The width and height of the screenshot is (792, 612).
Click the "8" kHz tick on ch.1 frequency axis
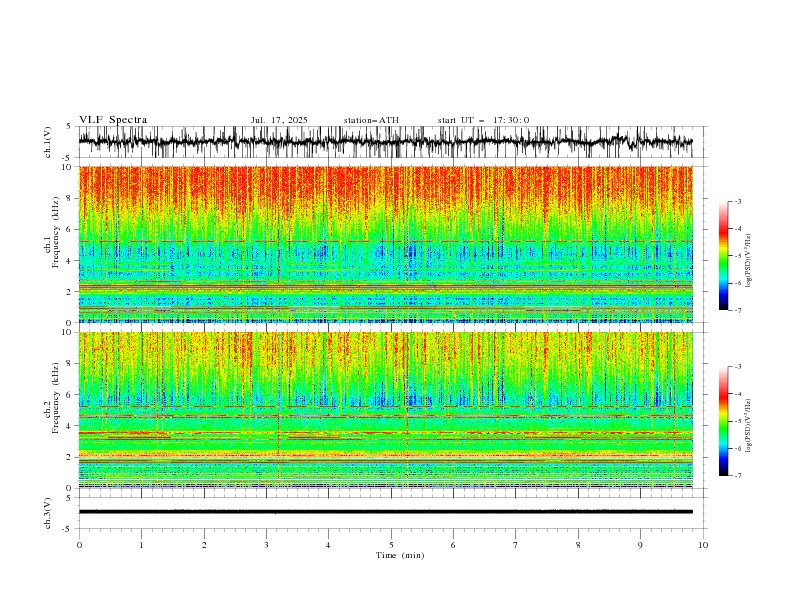point(71,198)
